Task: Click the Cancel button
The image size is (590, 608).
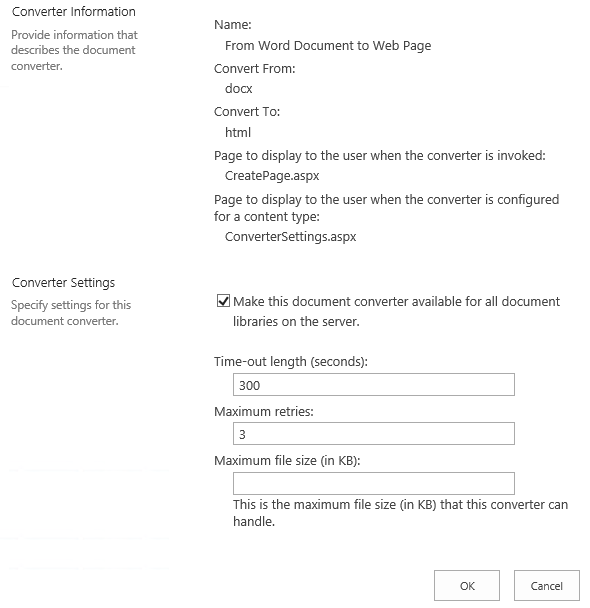Action: (x=547, y=586)
